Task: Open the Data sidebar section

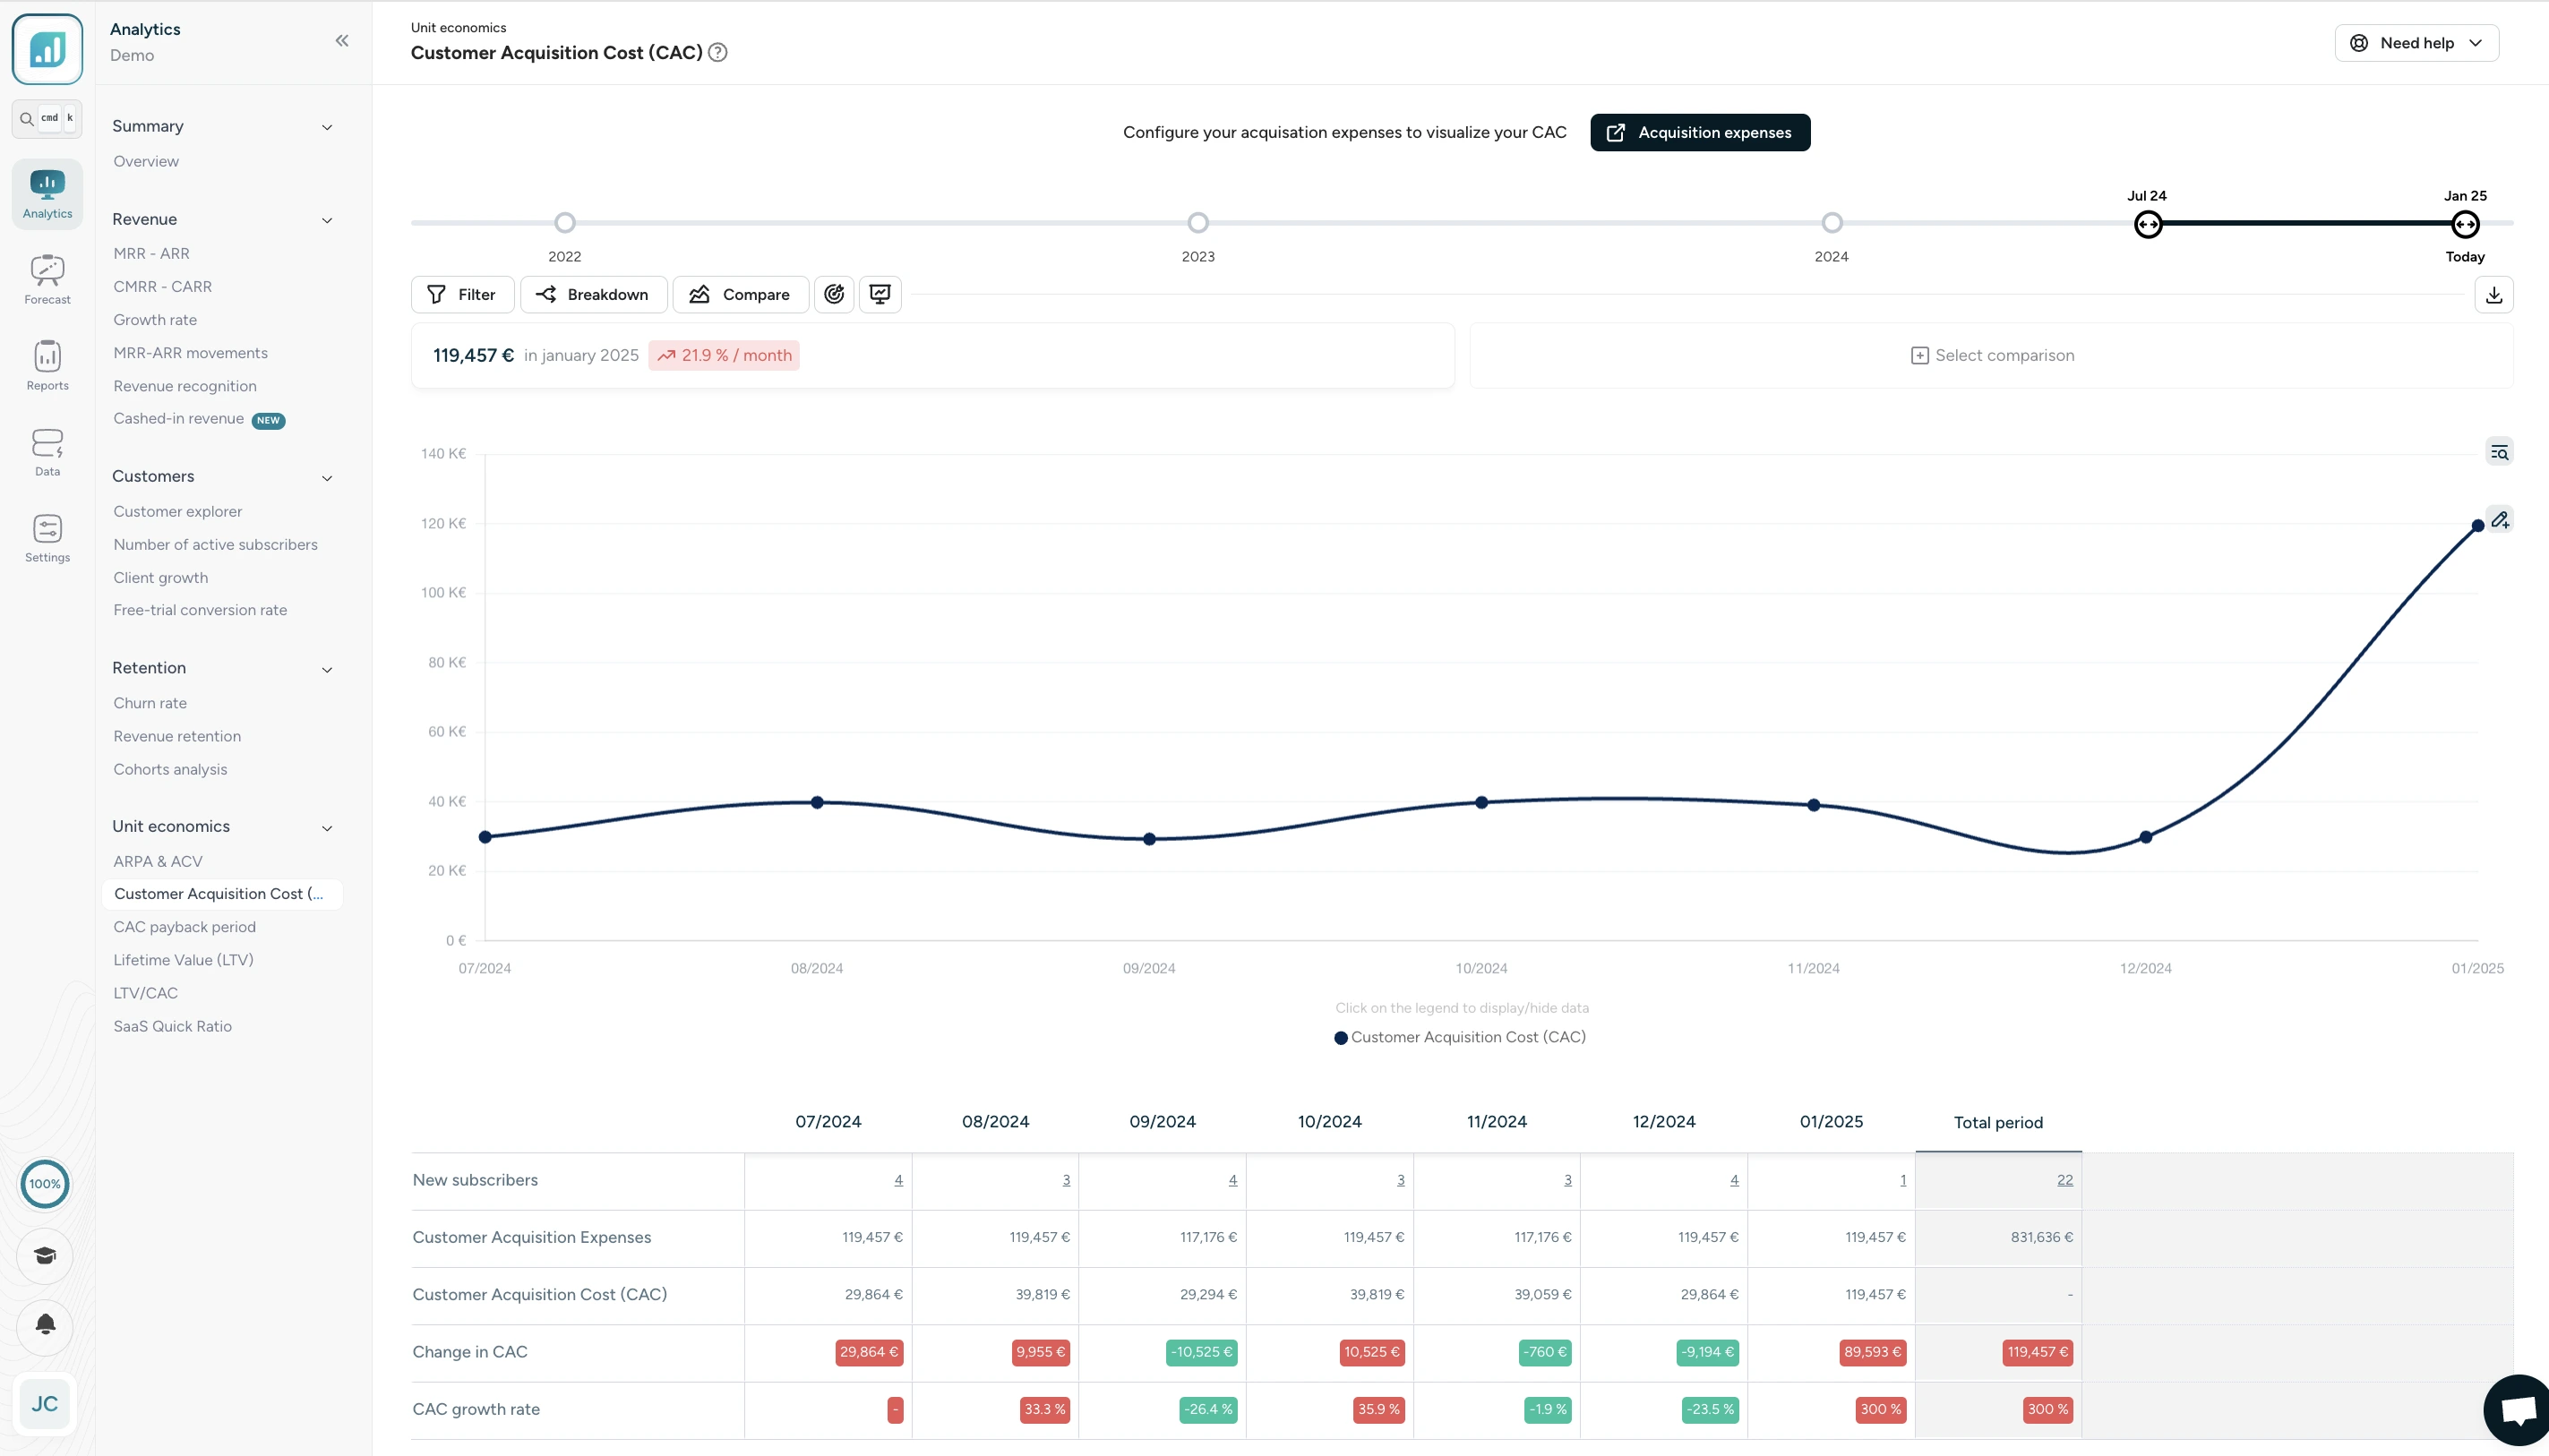Action: point(47,452)
